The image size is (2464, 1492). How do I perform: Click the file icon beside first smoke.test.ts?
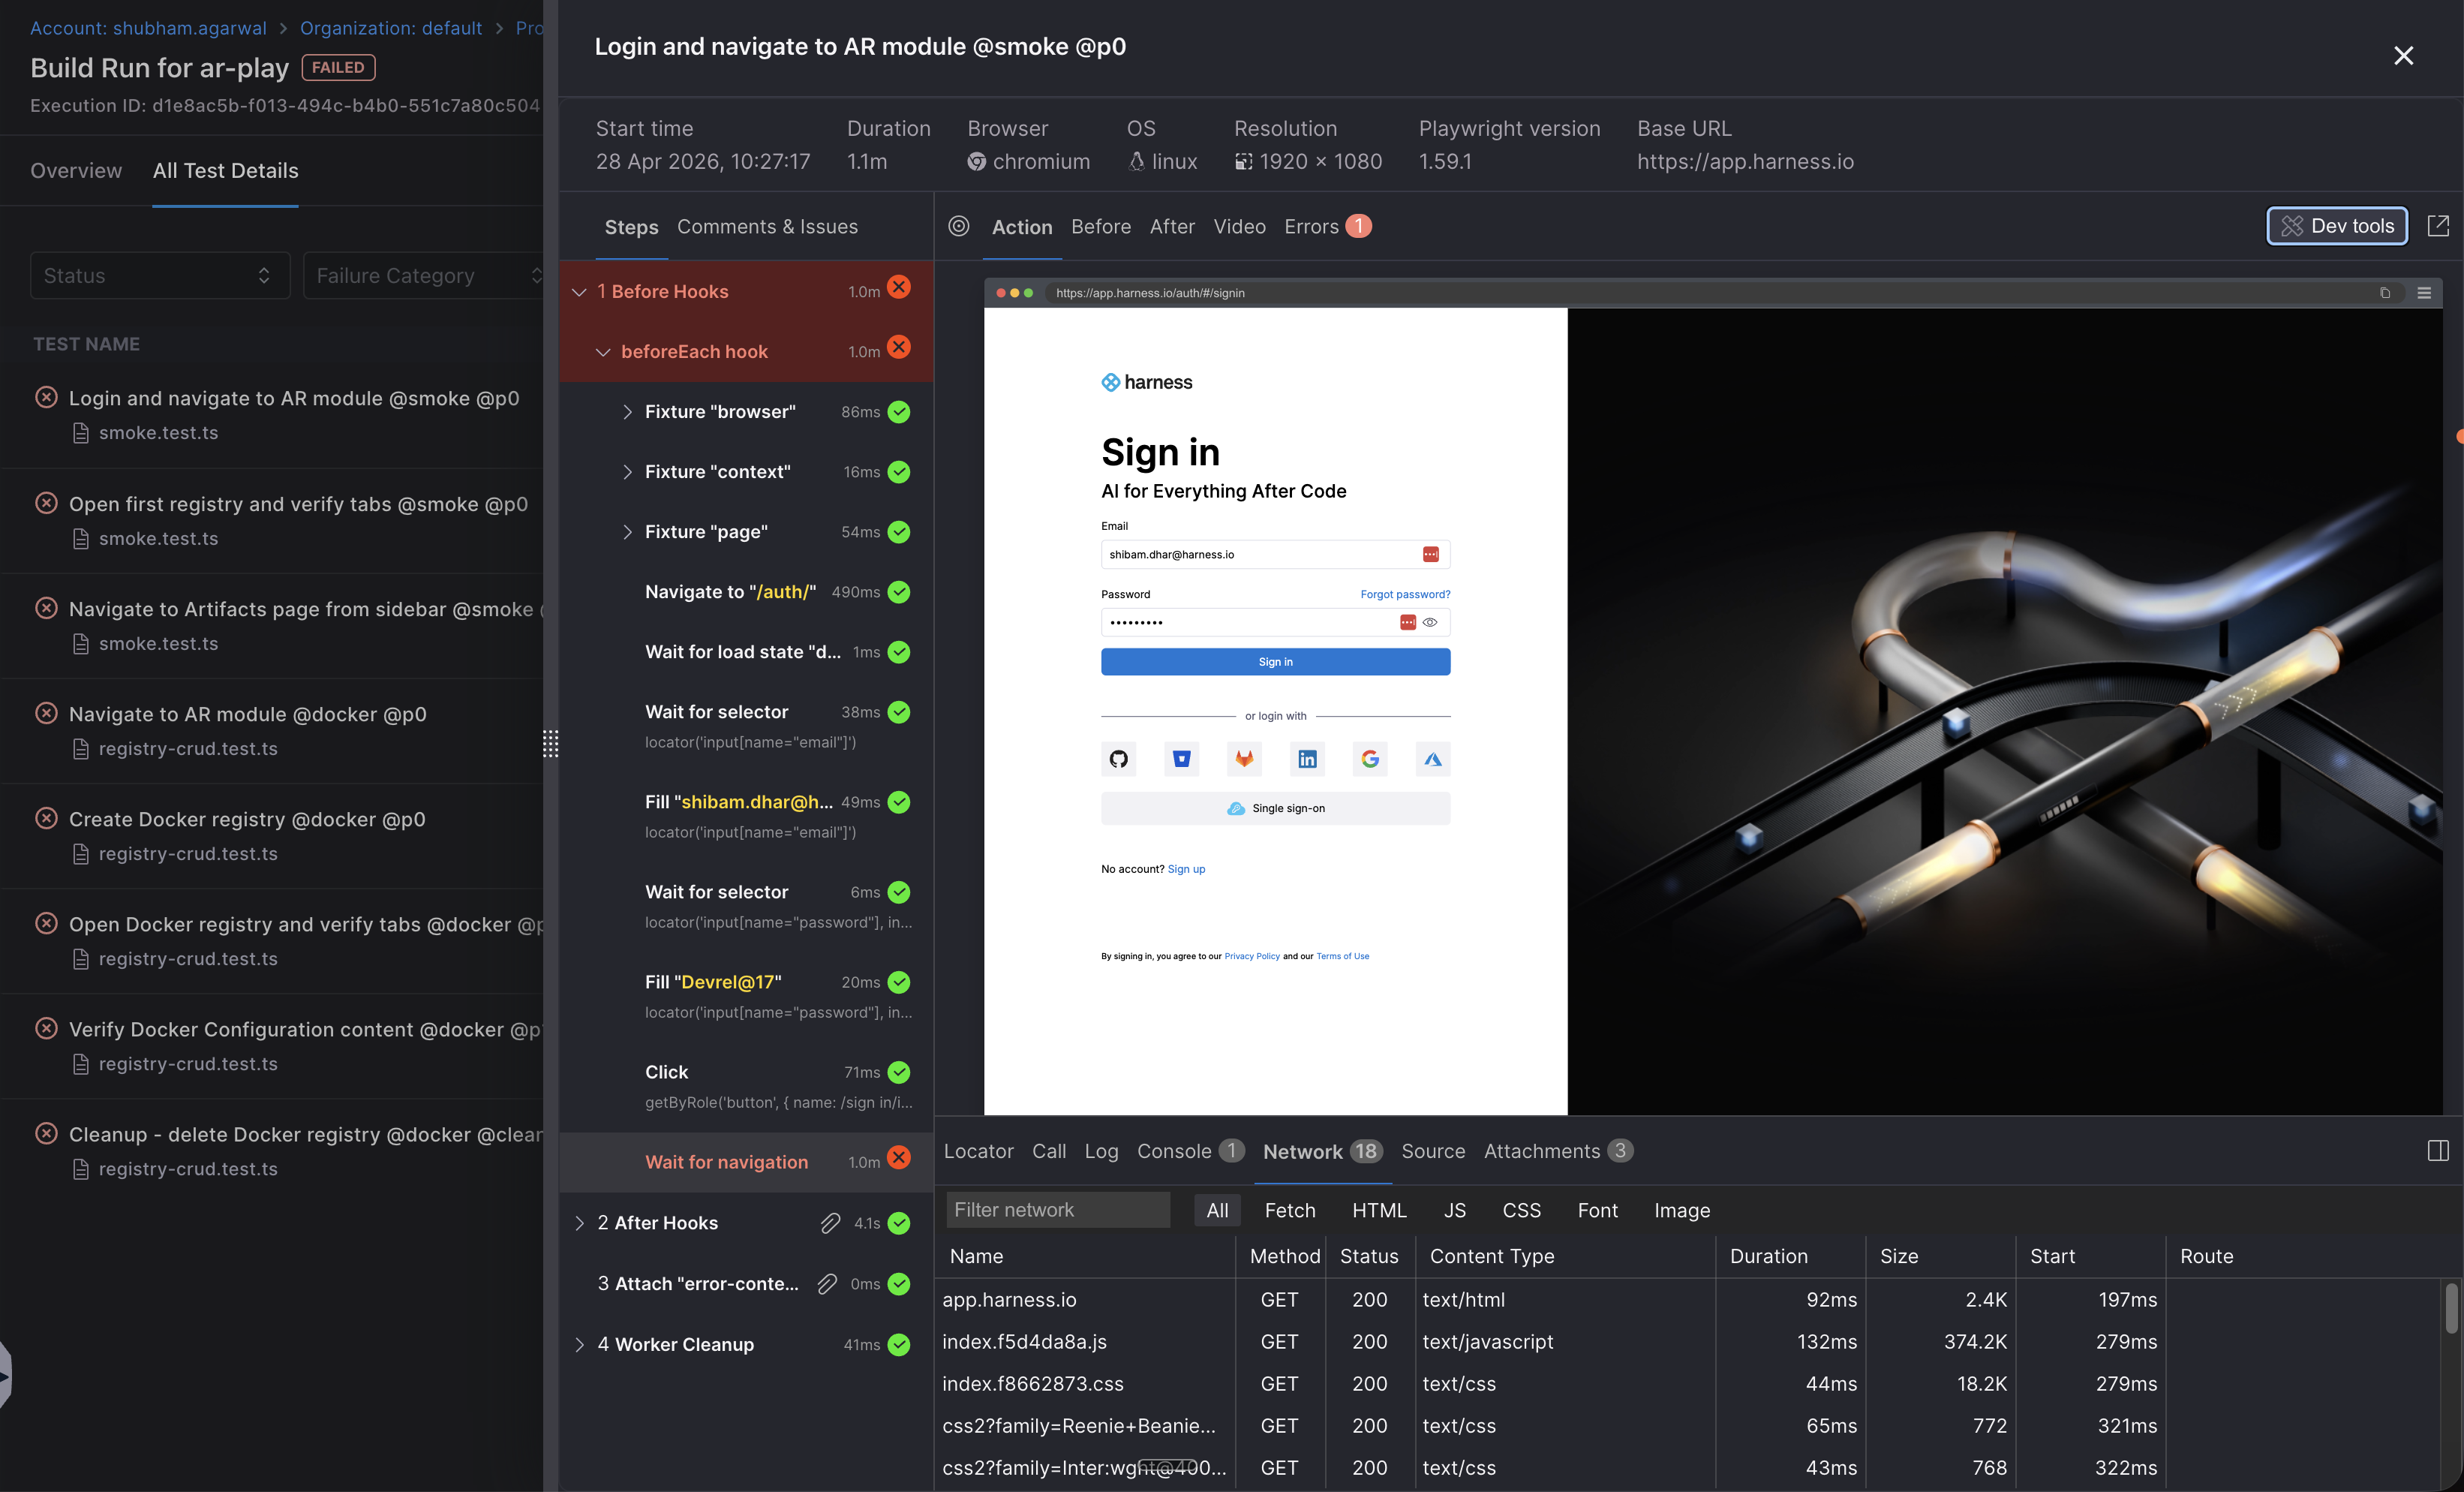81,433
